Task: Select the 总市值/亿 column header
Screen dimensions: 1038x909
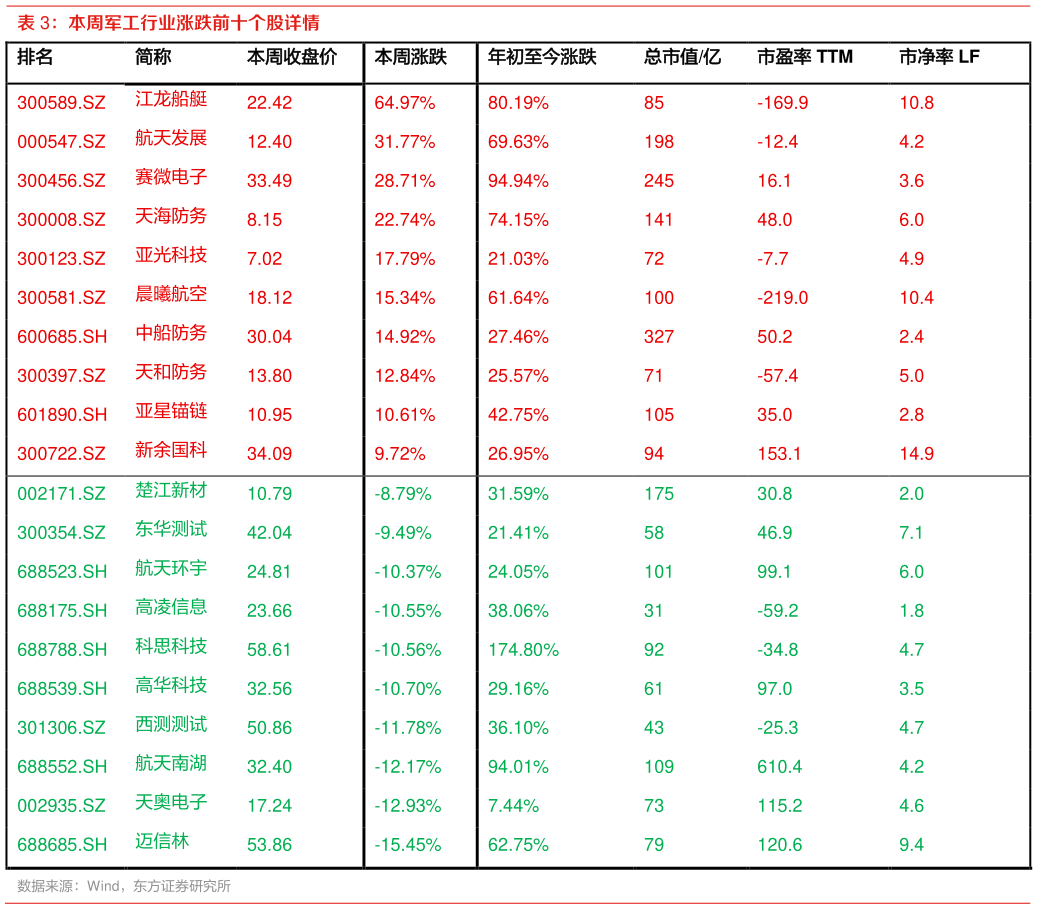Action: [682, 58]
